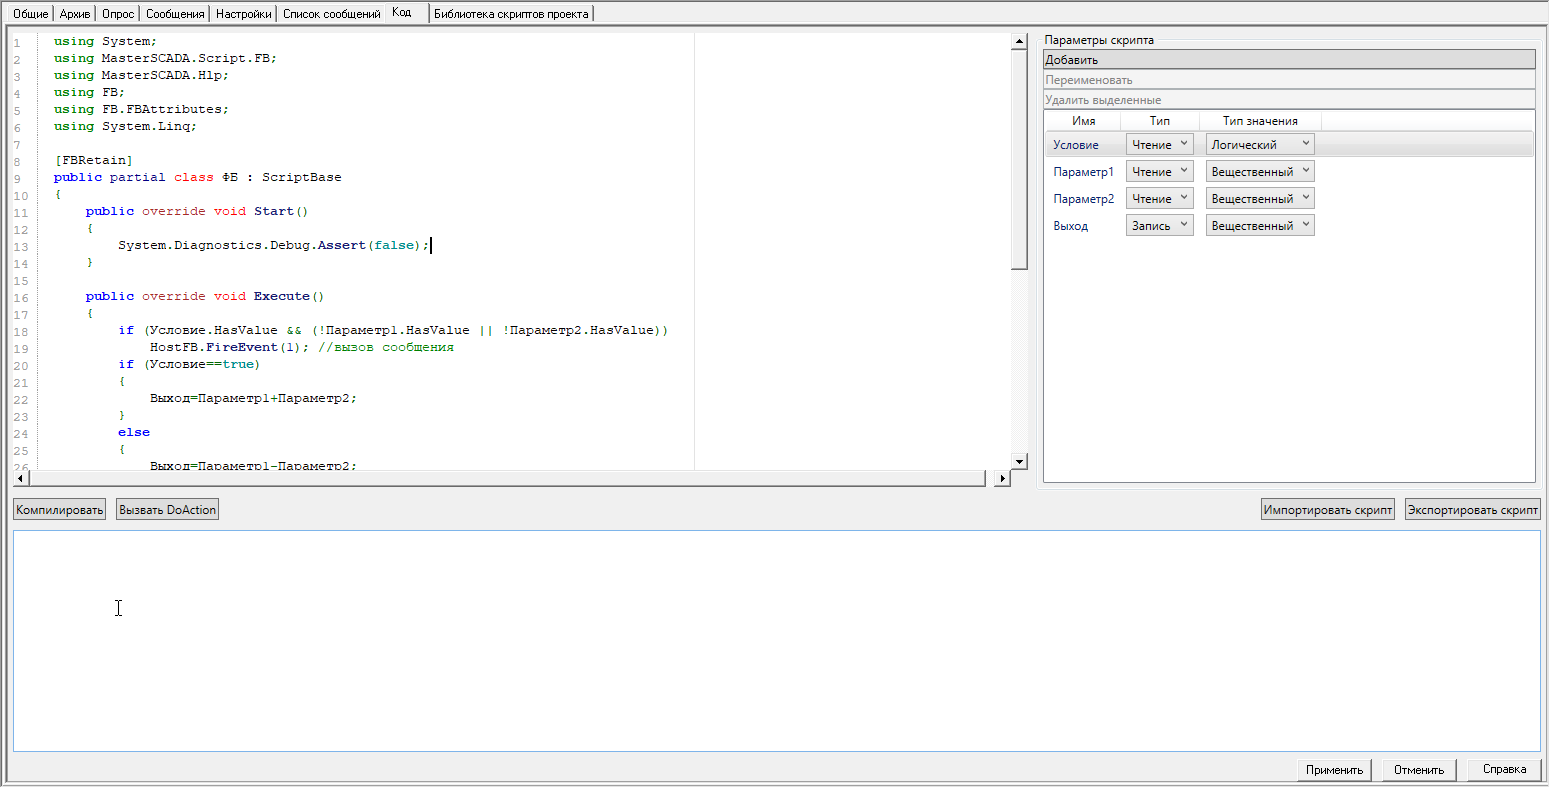The width and height of the screenshot is (1550, 788).
Task: Switch to the Архив tab
Action: (x=75, y=14)
